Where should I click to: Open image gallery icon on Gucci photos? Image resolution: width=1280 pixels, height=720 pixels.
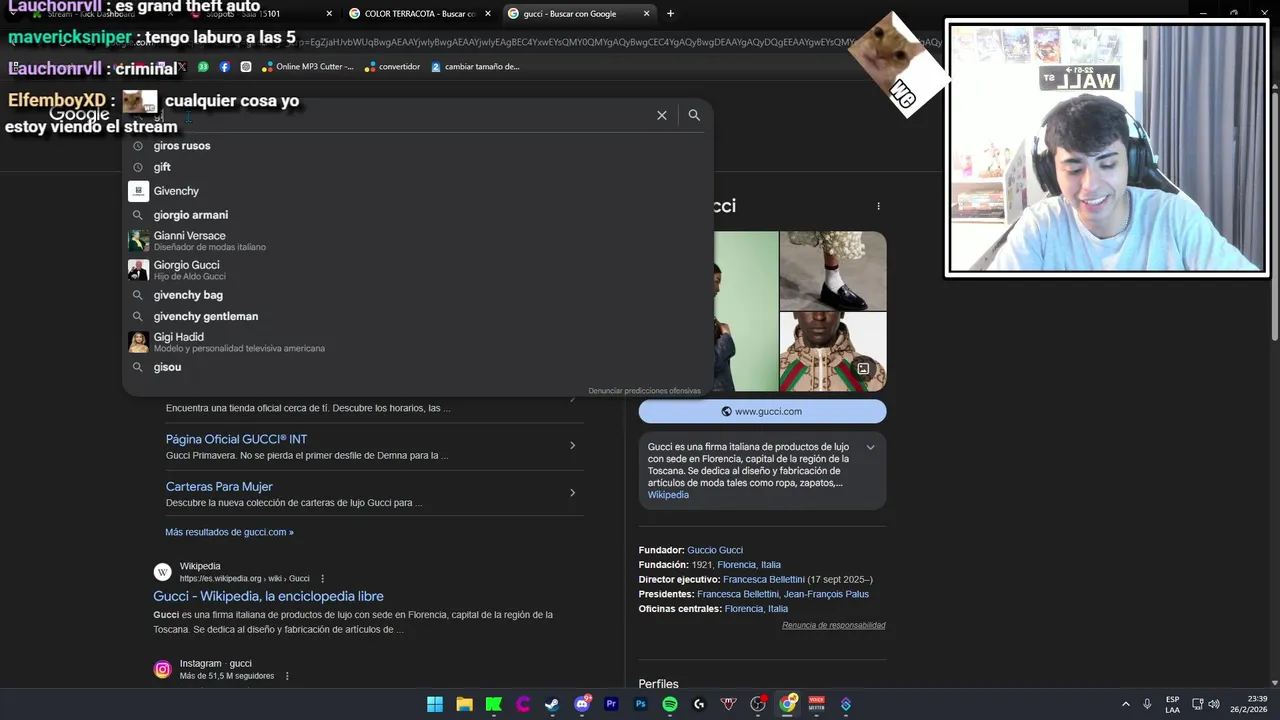tap(863, 368)
